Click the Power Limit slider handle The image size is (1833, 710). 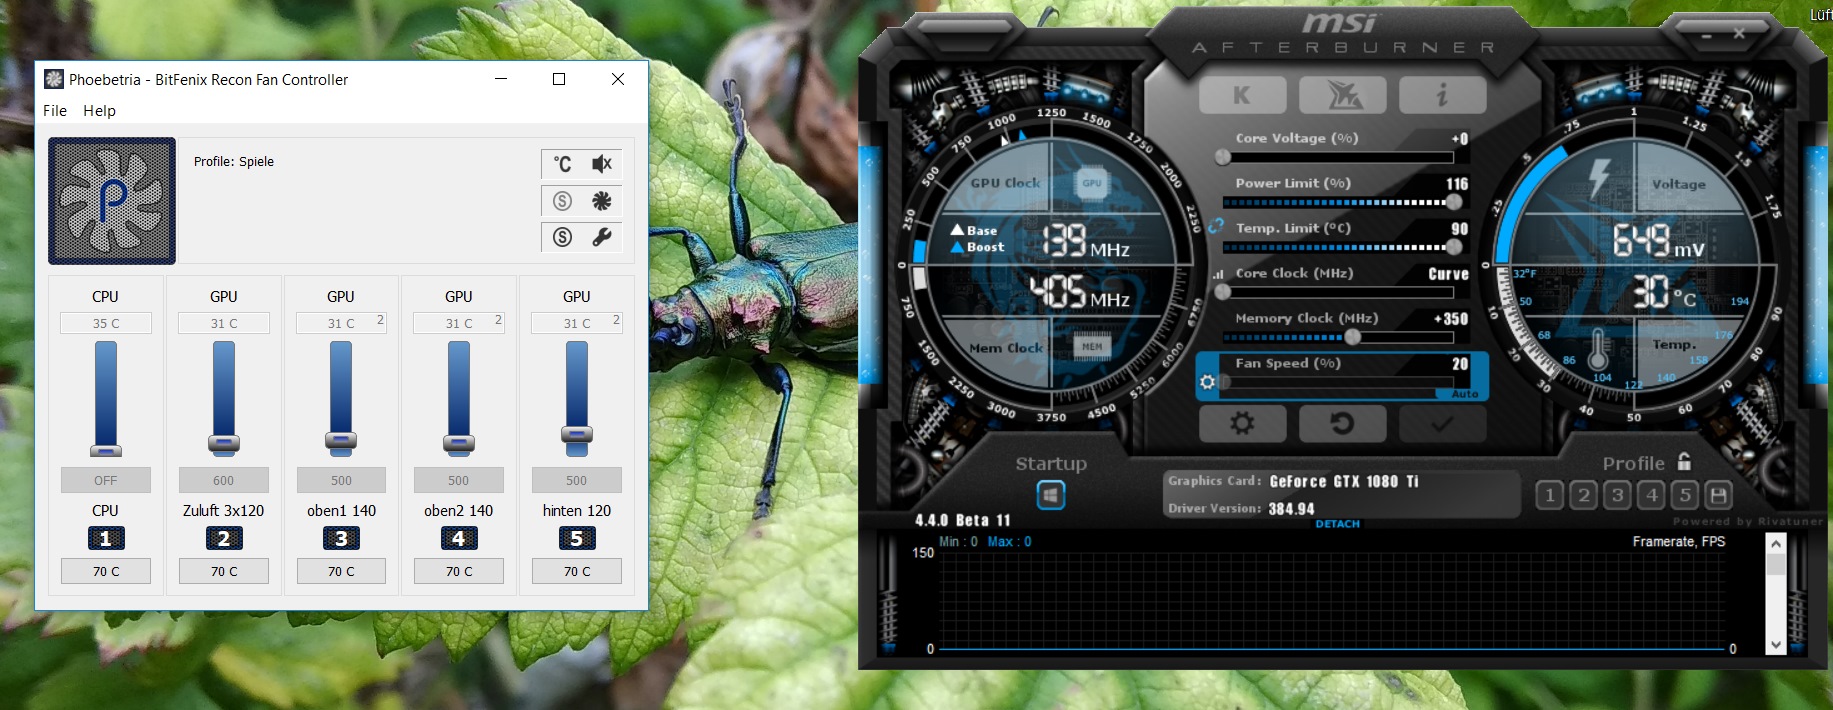pyautogui.click(x=1454, y=202)
